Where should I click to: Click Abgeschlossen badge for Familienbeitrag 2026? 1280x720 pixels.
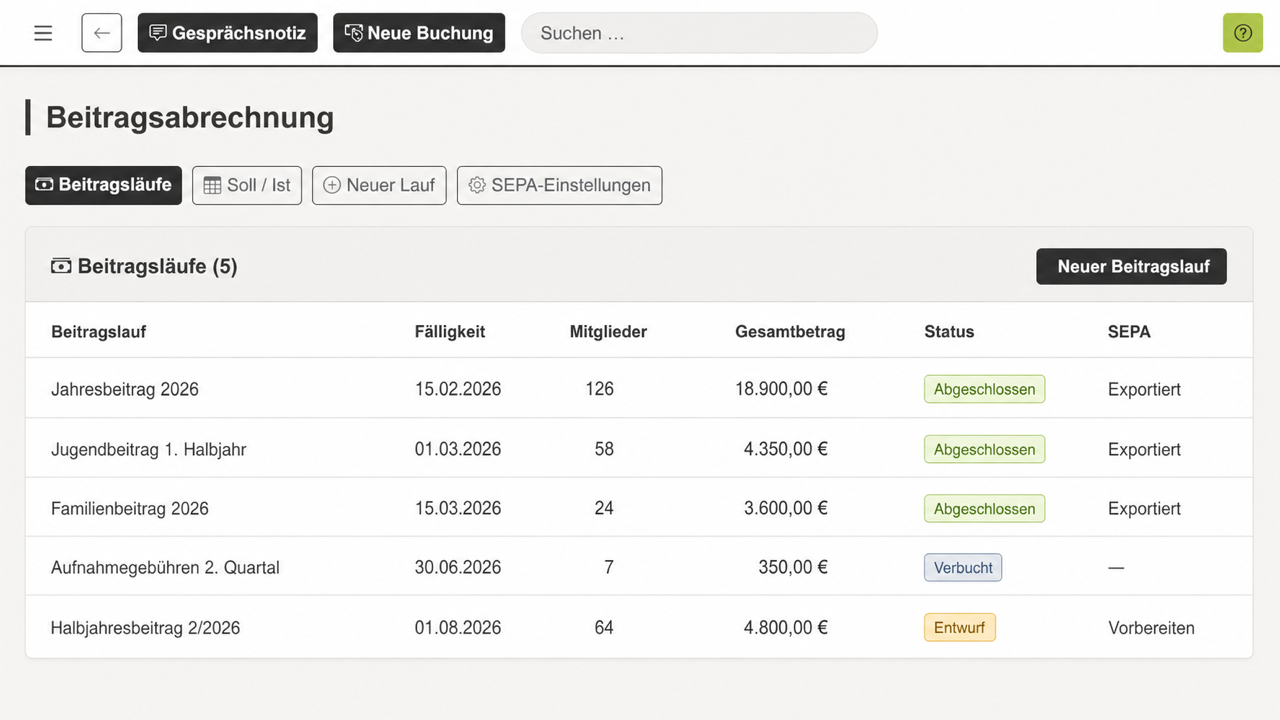[984, 508]
